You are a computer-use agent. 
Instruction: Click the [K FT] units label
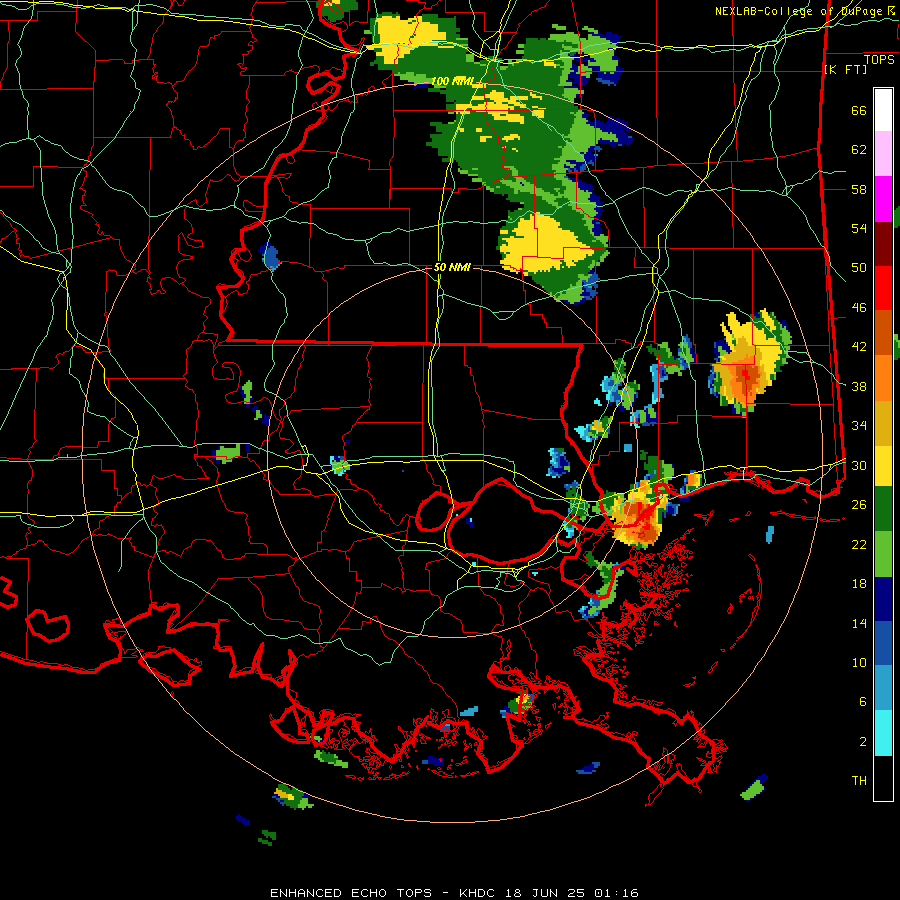click(x=845, y=69)
